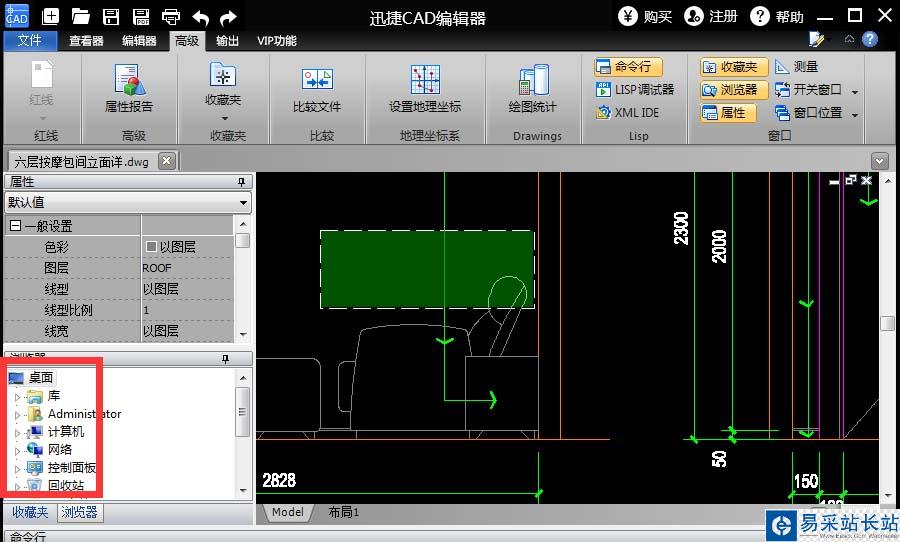The image size is (900, 542).
Task: Switch to the 编辑器 editor tab
Action: tap(139, 41)
